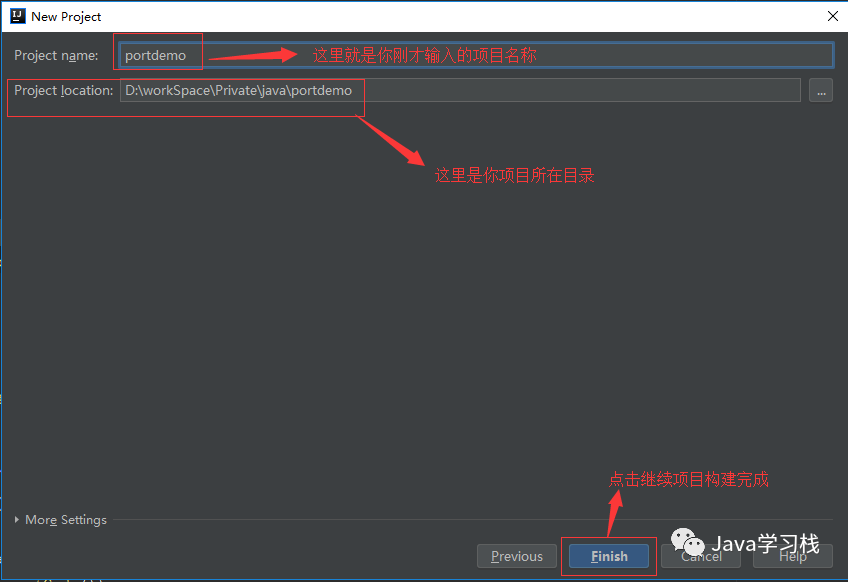
Task: Open Help for the New Project dialog
Action: [x=793, y=556]
